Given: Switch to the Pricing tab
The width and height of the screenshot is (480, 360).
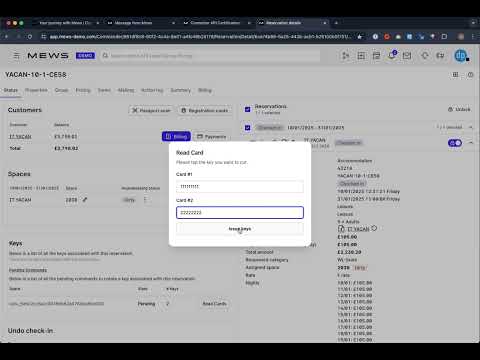Looking at the screenshot, I should pos(83,90).
